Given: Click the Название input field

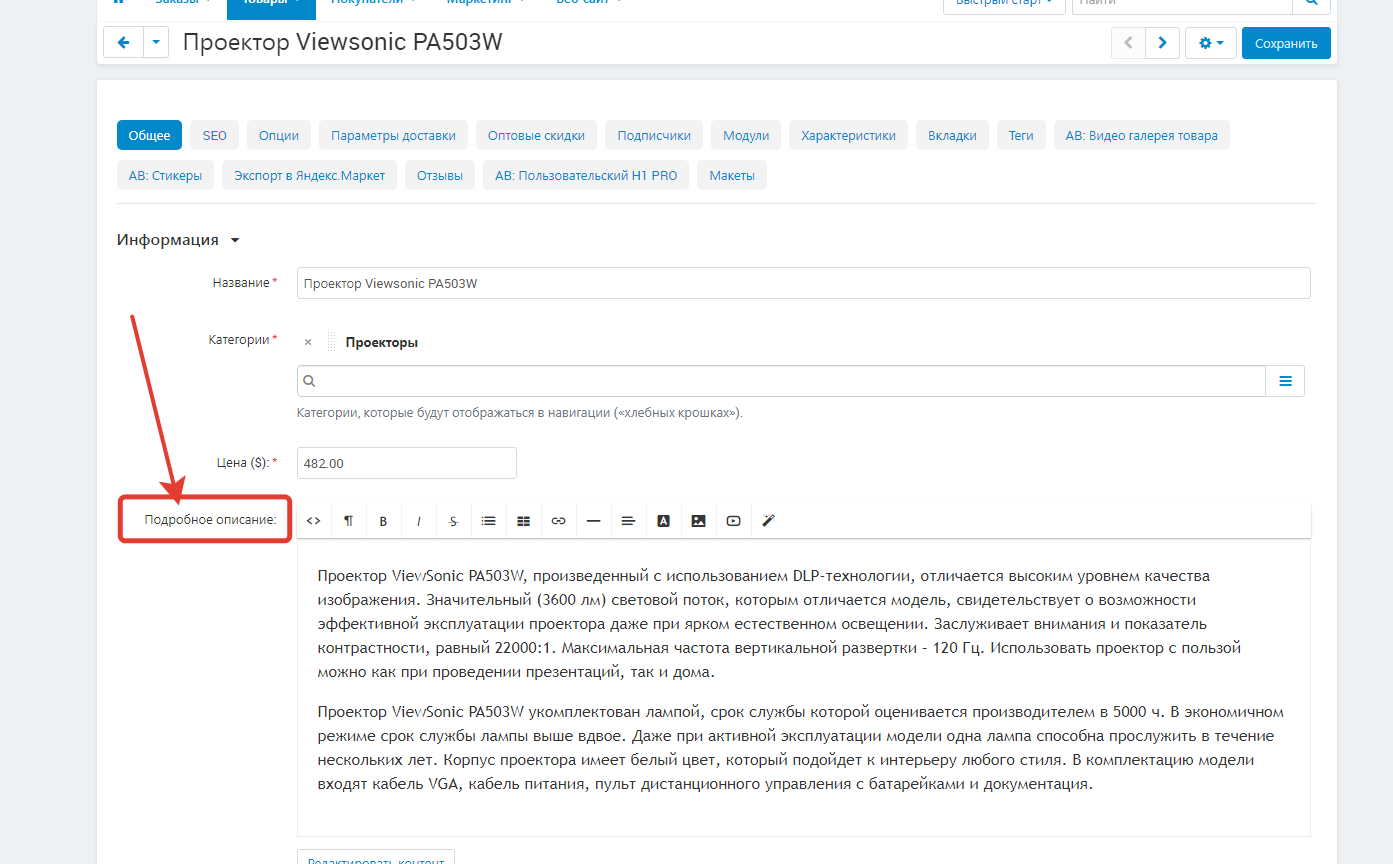Looking at the screenshot, I should [803, 283].
